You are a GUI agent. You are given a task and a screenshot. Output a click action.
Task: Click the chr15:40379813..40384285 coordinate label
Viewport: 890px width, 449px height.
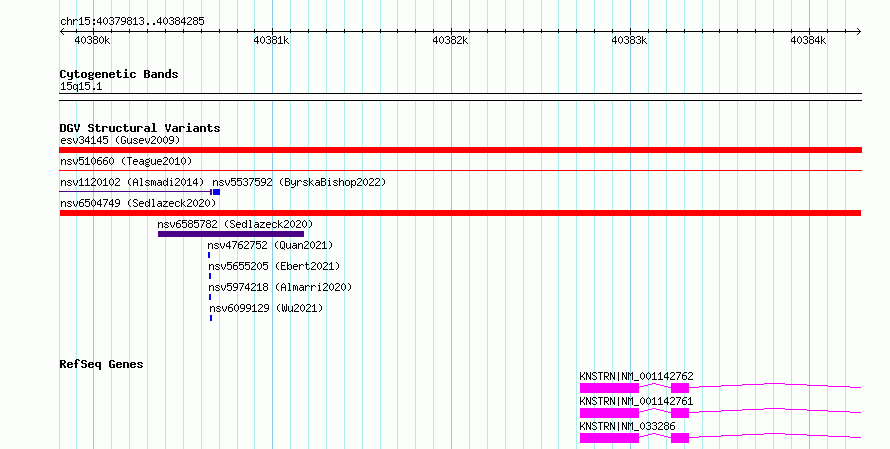pos(132,22)
